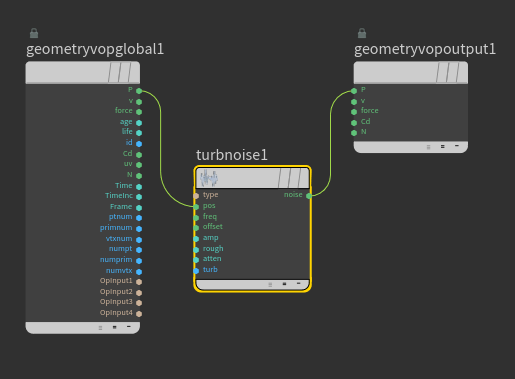Click the rough input connector on turbnoise1
The width and height of the screenshot is (515, 379).
tap(196, 250)
